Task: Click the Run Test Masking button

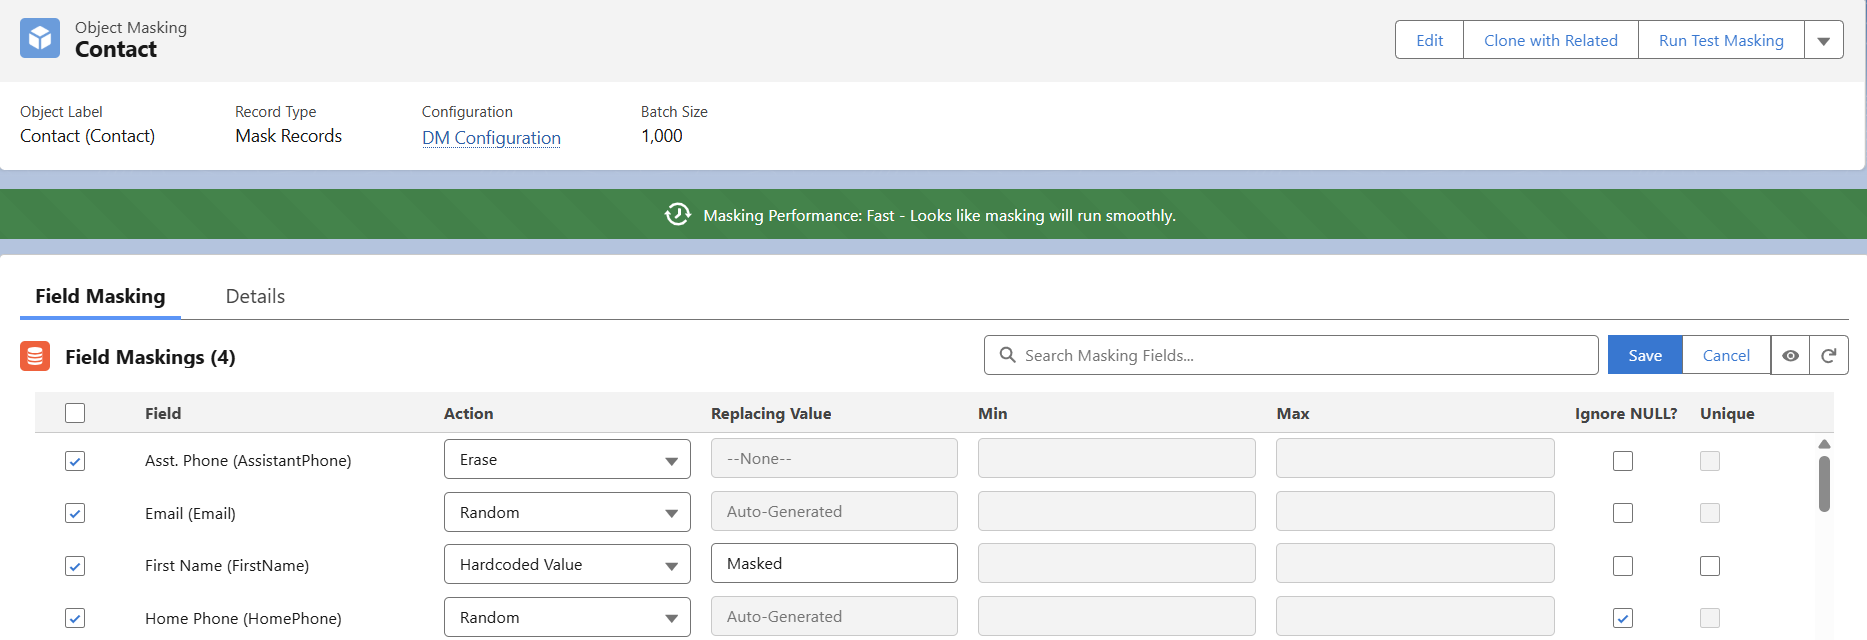Action: pos(1720,41)
